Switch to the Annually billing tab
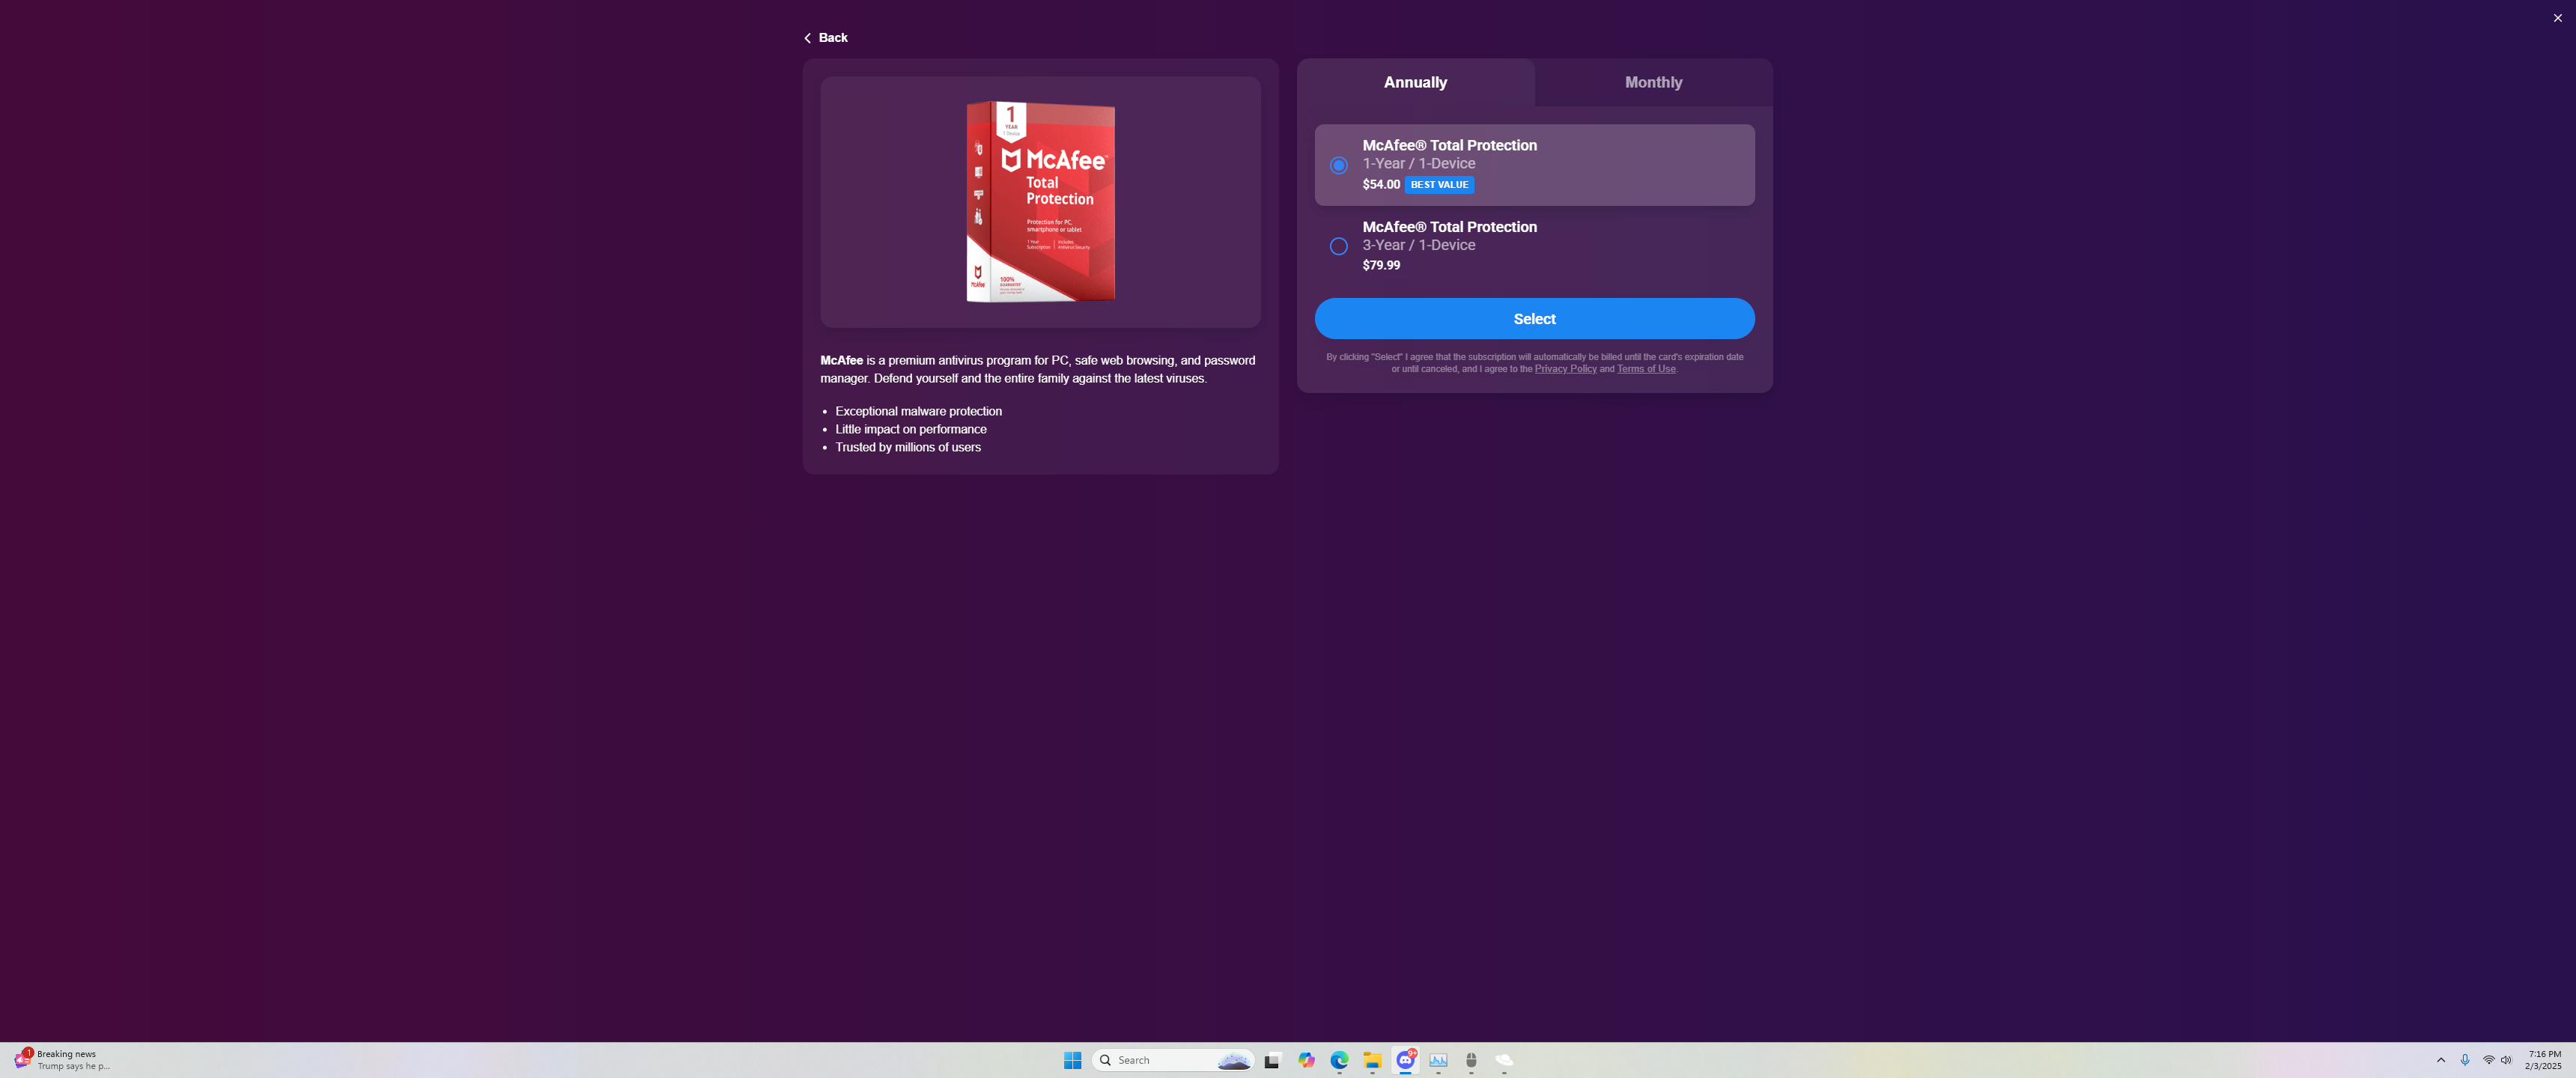The width and height of the screenshot is (2576, 1078). (x=1415, y=82)
